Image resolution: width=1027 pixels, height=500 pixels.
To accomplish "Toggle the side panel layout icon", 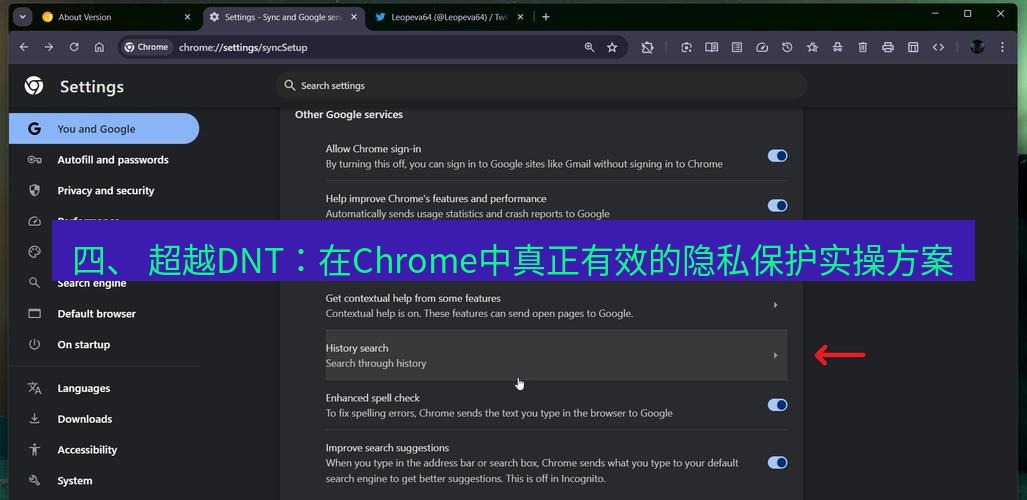I will pos(913,47).
